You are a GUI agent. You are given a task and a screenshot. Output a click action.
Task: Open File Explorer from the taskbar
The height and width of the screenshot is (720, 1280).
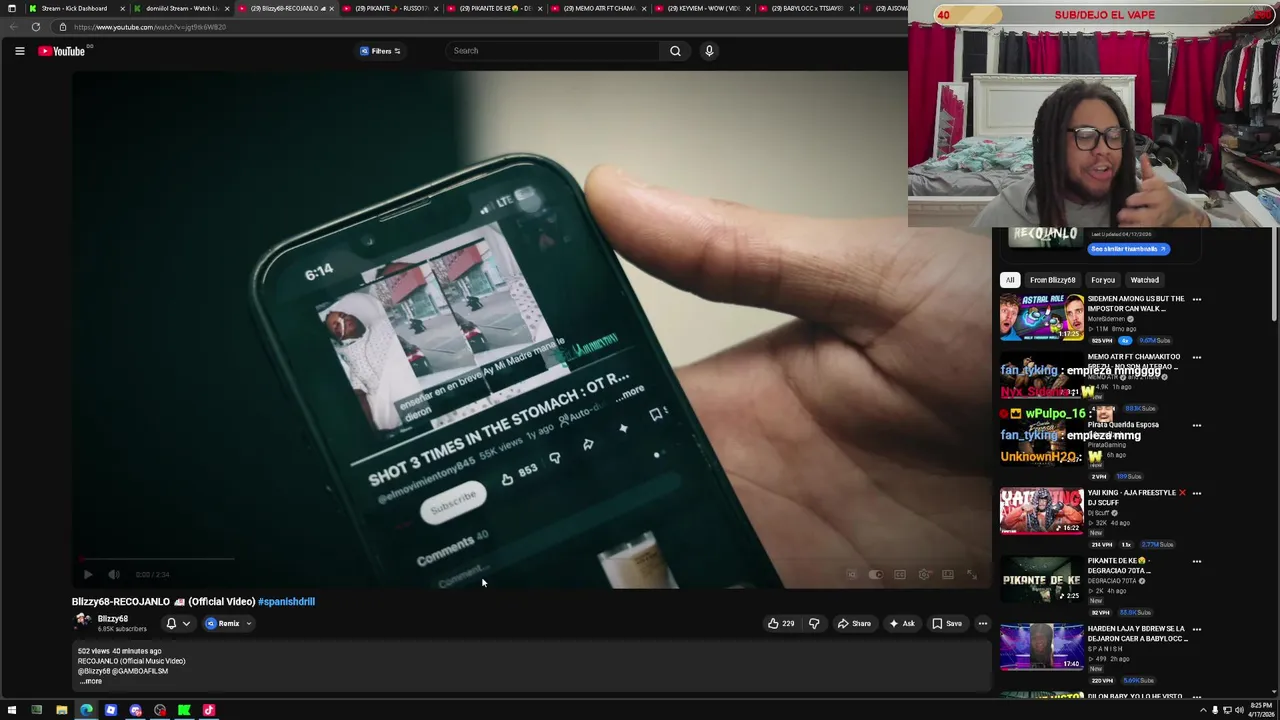pyautogui.click(x=61, y=710)
